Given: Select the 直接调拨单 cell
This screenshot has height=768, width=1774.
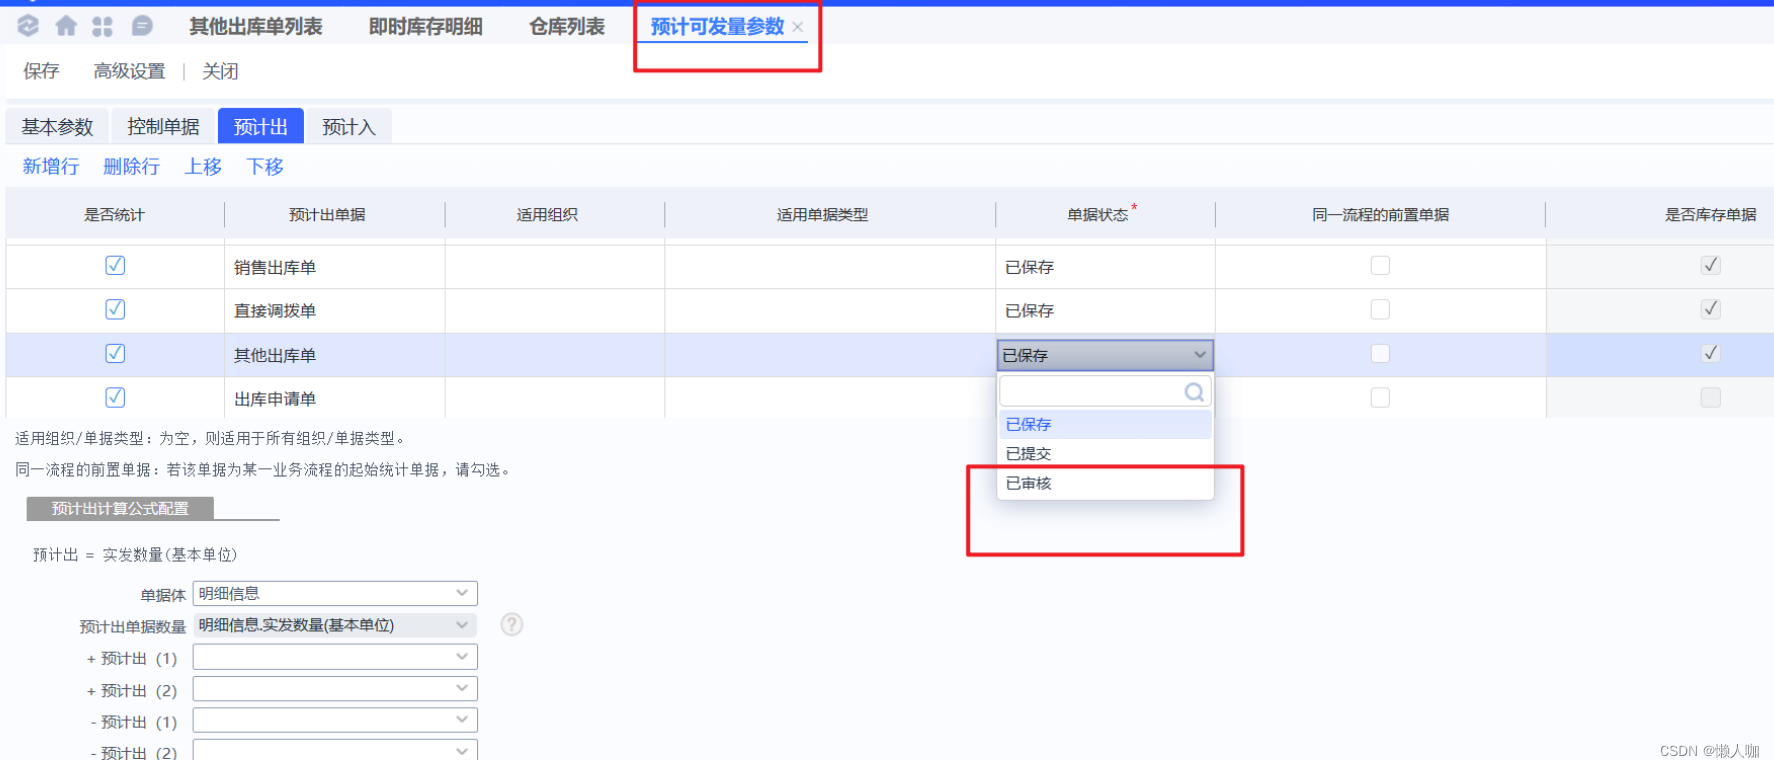Looking at the screenshot, I should click(334, 311).
